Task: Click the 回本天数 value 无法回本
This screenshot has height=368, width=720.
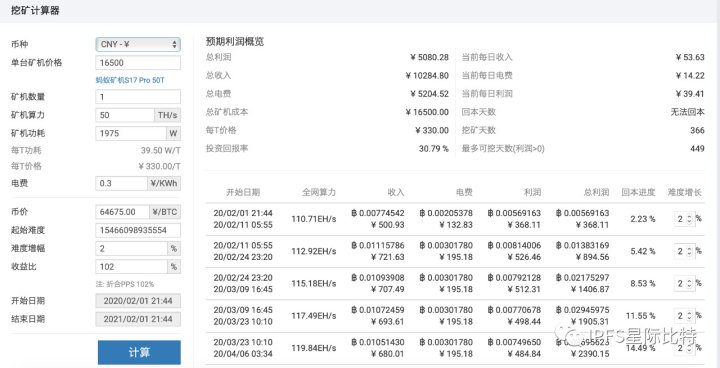Action: (x=687, y=112)
